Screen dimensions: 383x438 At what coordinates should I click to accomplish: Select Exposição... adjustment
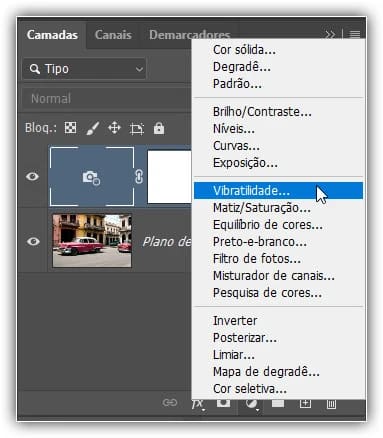coord(245,163)
